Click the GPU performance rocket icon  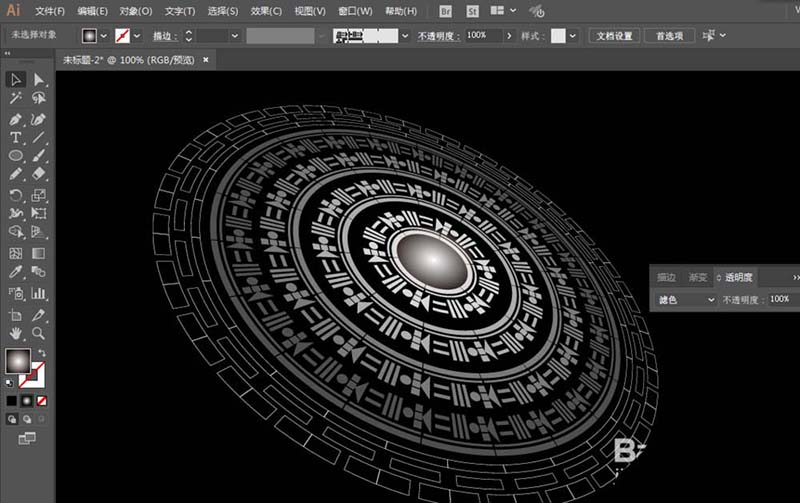click(x=537, y=11)
